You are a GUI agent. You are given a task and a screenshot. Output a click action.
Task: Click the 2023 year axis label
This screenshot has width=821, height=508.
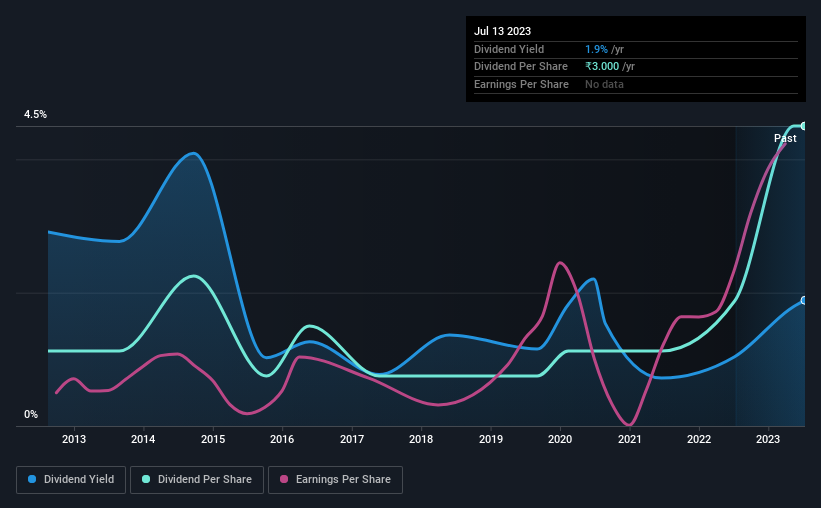(x=768, y=439)
